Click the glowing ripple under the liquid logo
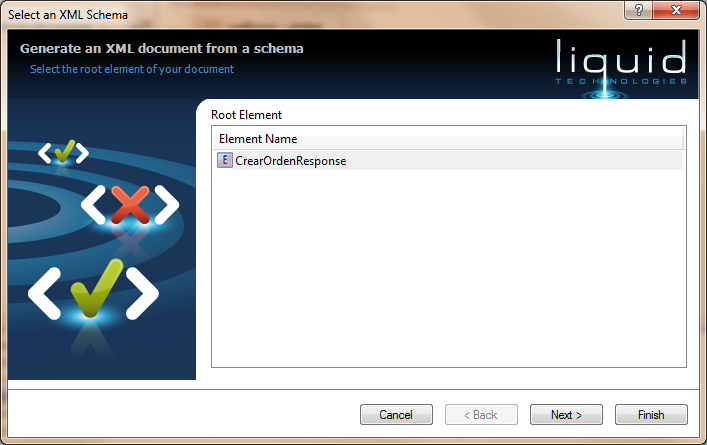707x445 pixels. click(604, 95)
